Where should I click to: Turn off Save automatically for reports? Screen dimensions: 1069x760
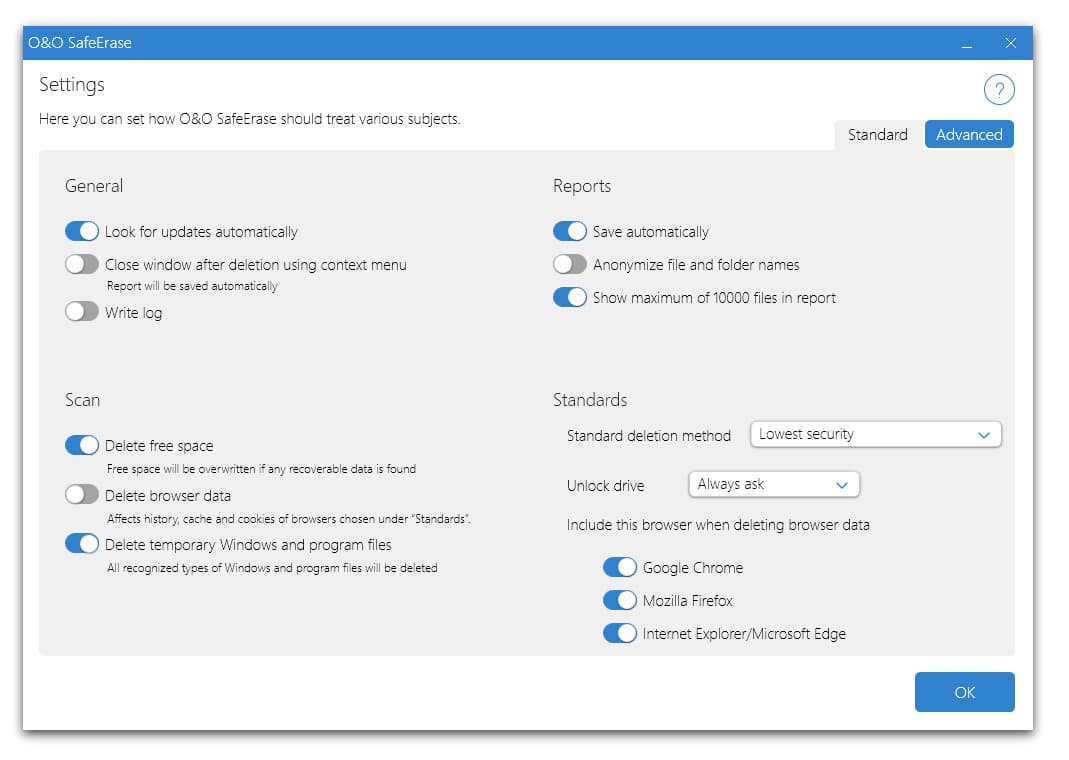pos(570,232)
